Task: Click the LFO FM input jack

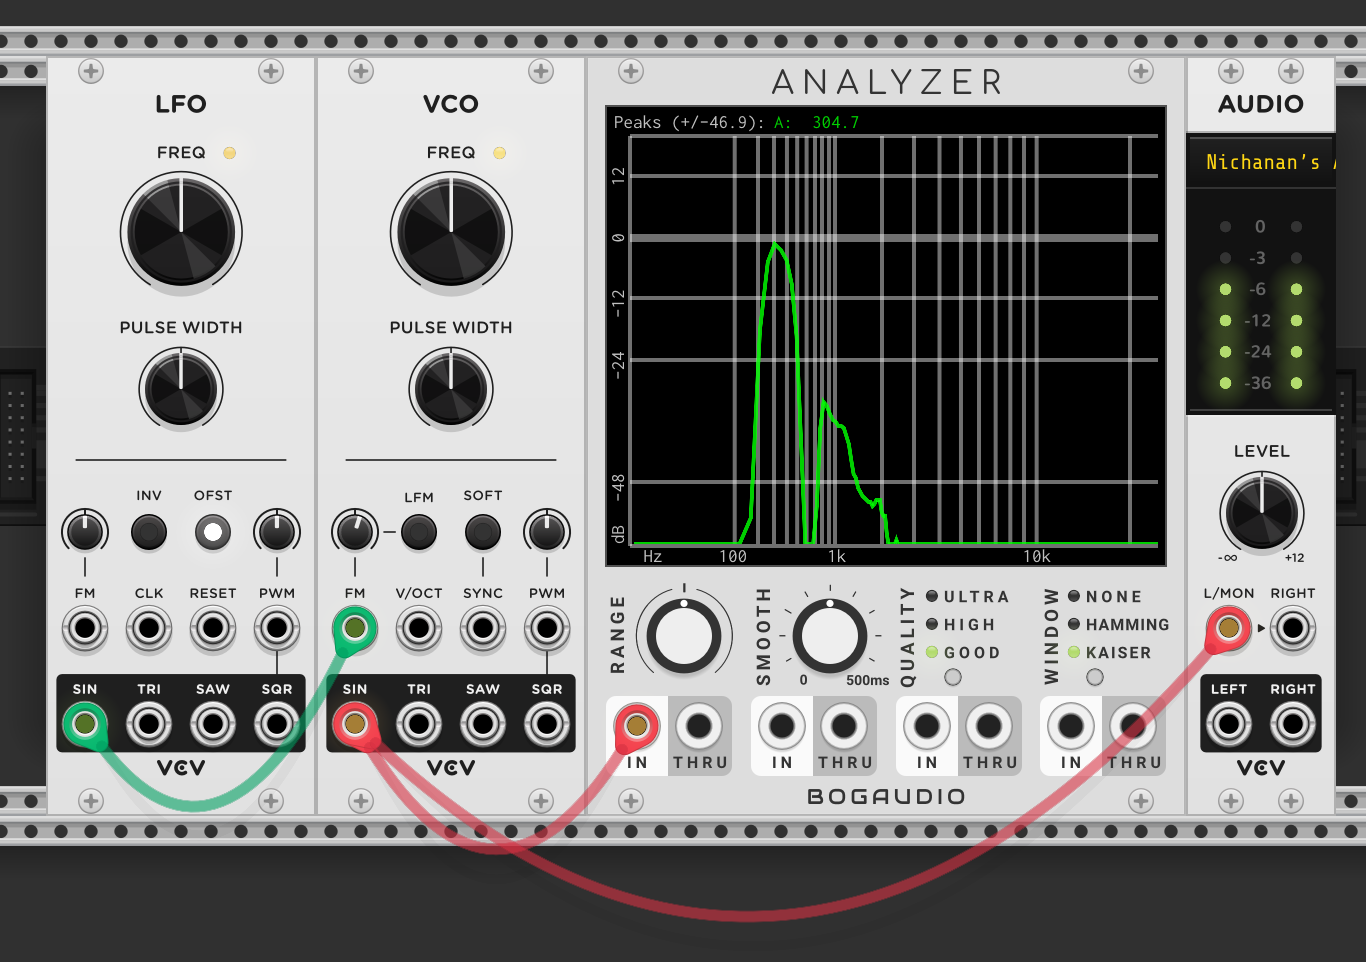Action: (85, 629)
